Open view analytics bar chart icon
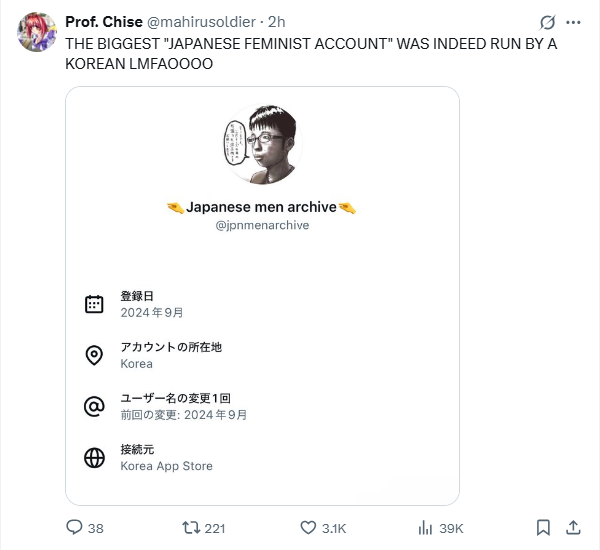The height and width of the screenshot is (550, 600). 424,527
